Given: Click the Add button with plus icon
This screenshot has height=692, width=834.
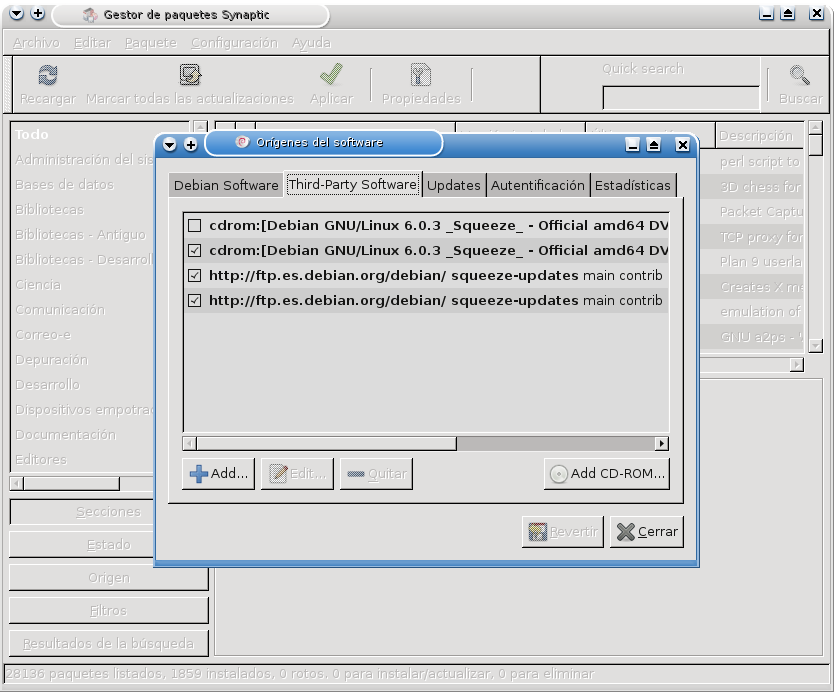Looking at the screenshot, I should [217, 473].
